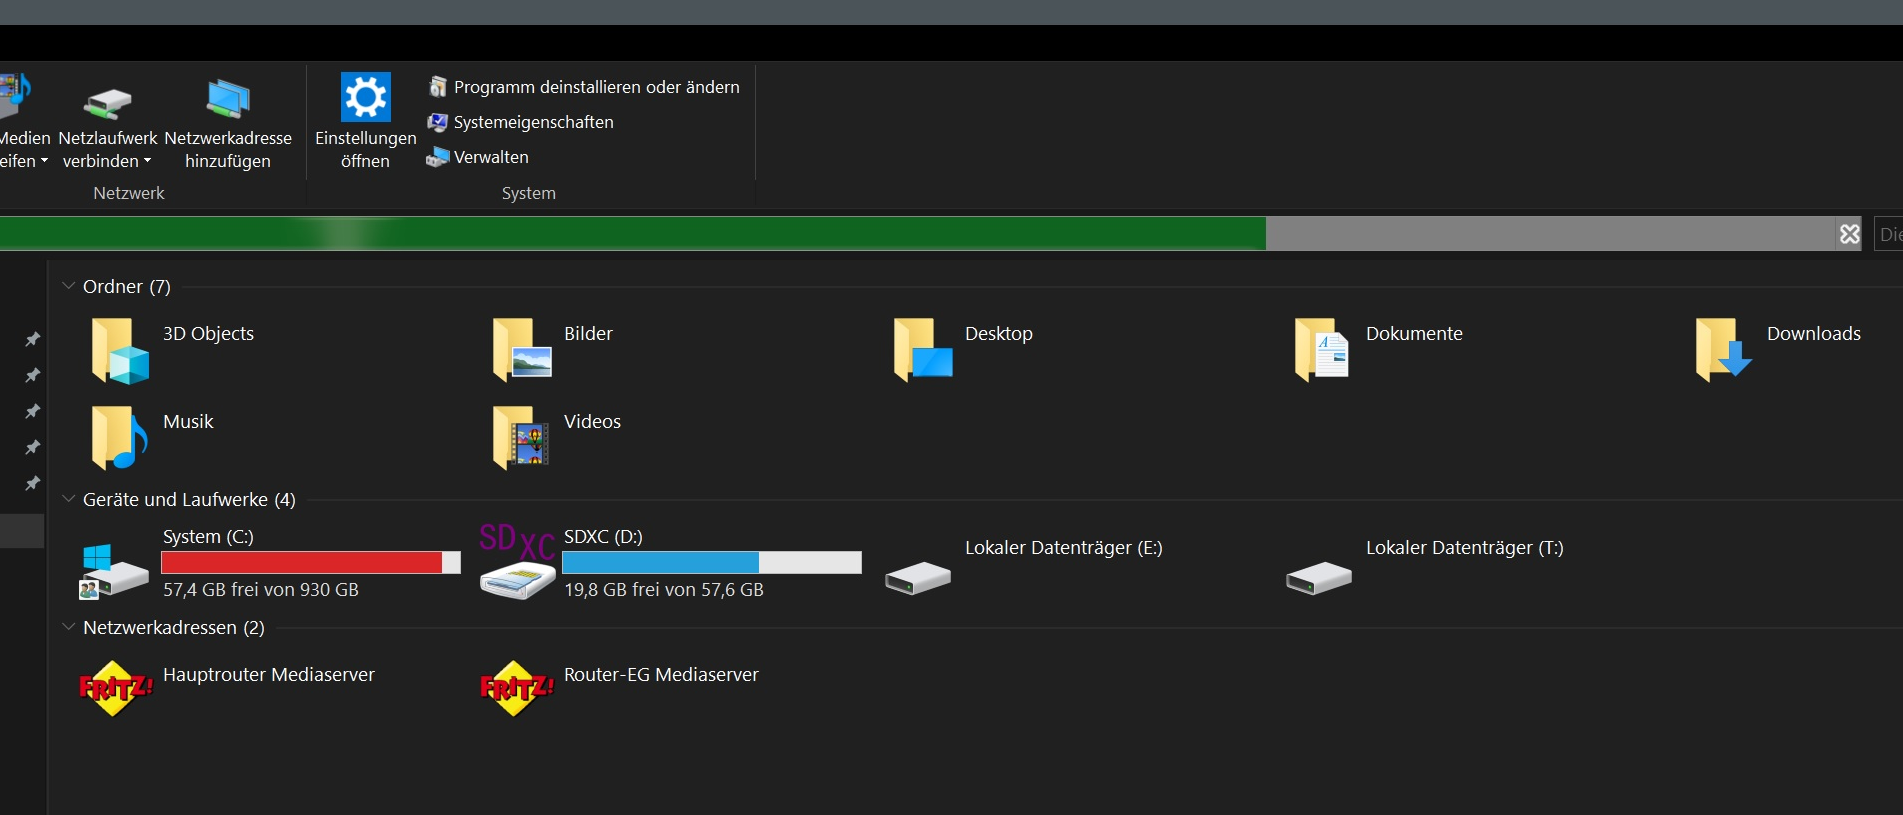The image size is (1903, 815).
Task: Select the SDXC (D:) card icon
Action: point(517,562)
